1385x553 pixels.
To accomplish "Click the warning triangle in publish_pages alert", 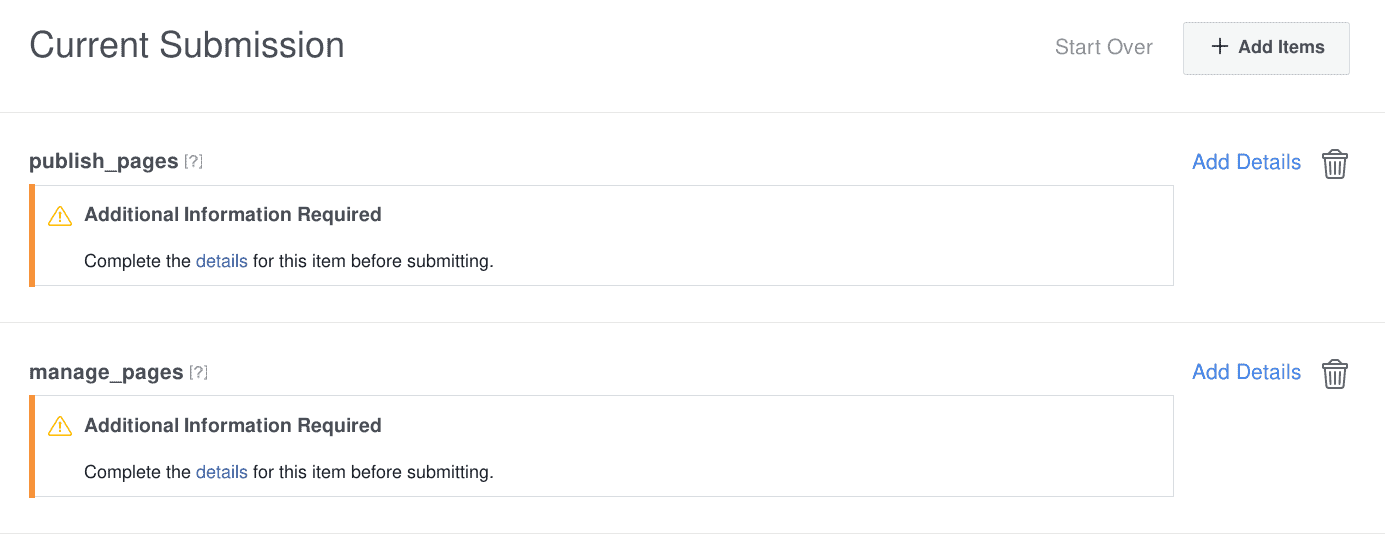I will (60, 215).
